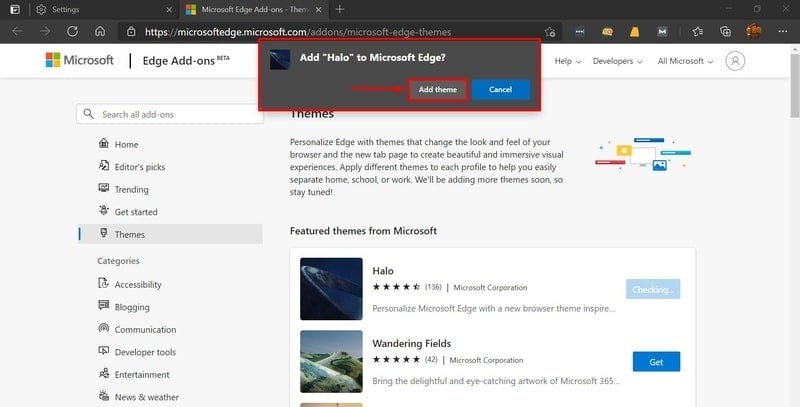Open the Entertainment category
This screenshot has width=800, height=407.
tap(134, 374)
